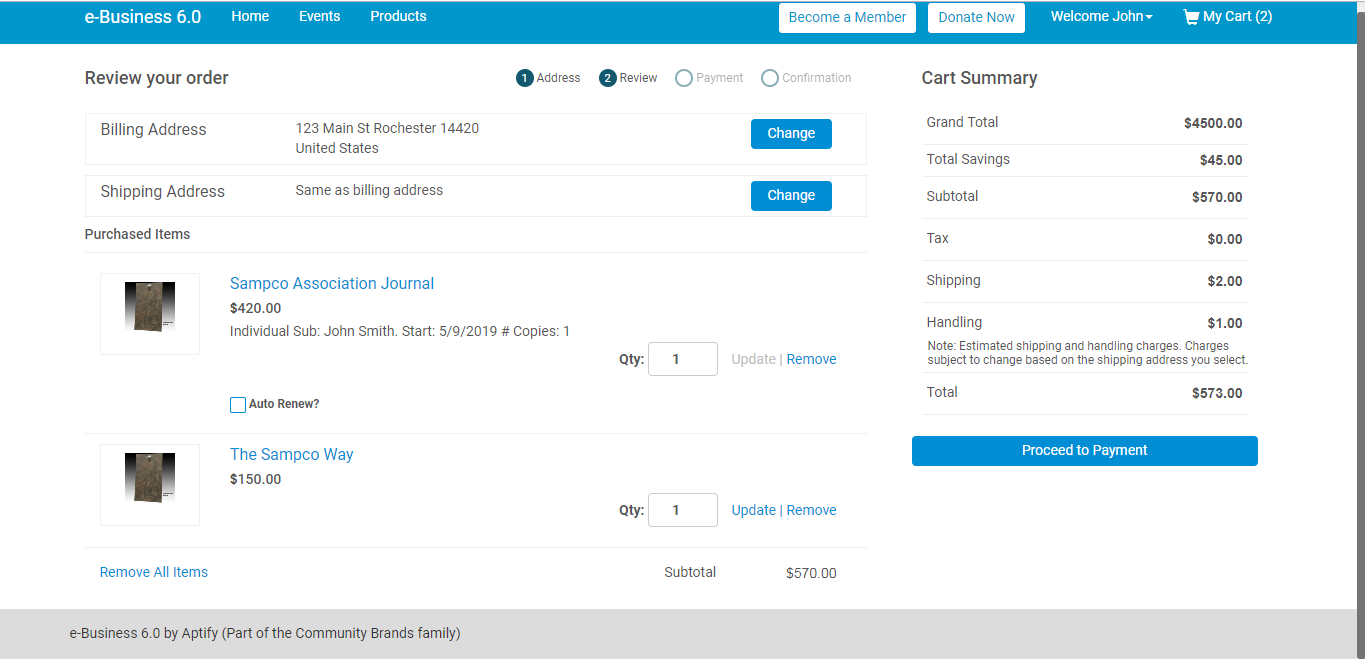Navigate to the Home menu
The width and height of the screenshot is (1365, 659).
click(249, 16)
